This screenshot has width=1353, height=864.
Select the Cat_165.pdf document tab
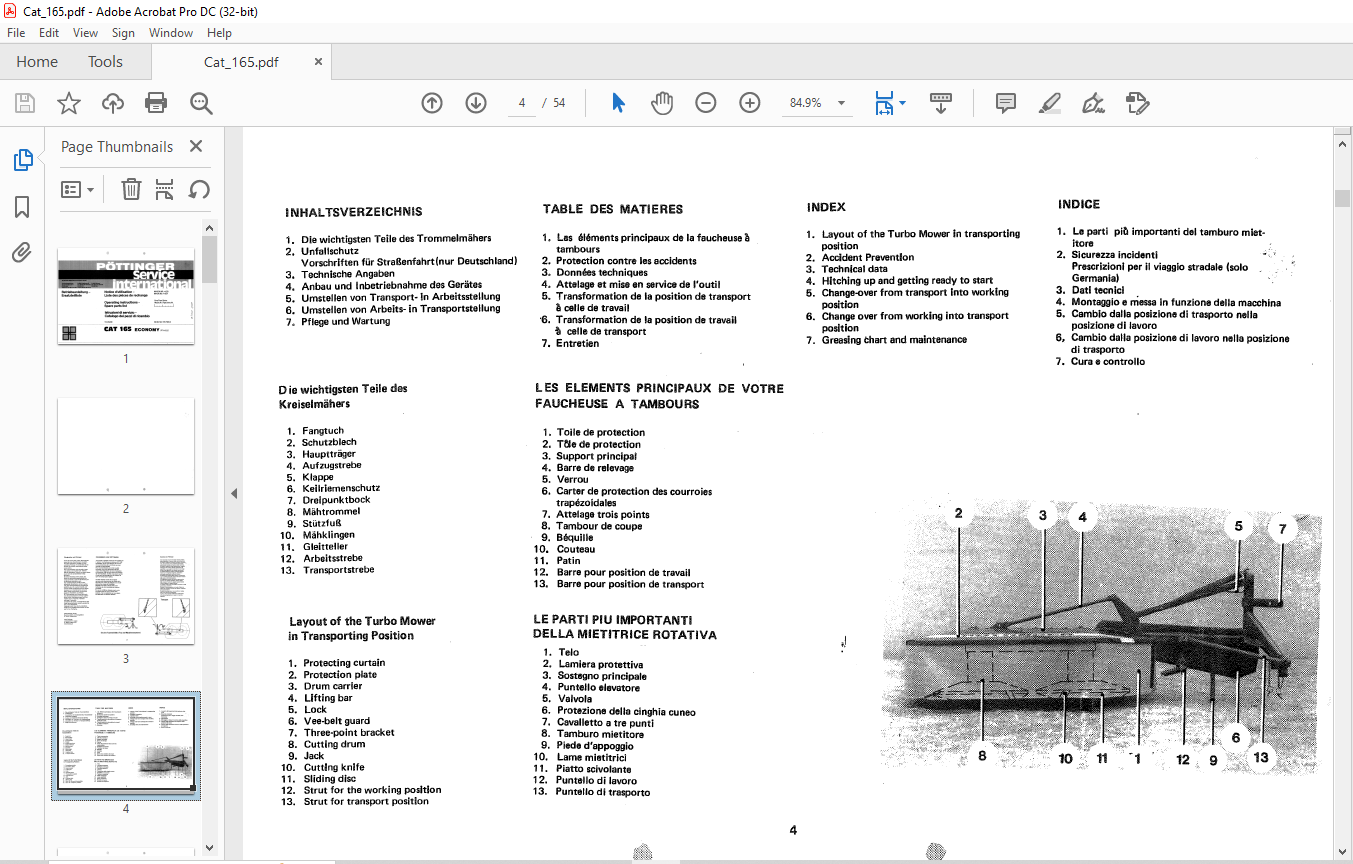click(241, 62)
